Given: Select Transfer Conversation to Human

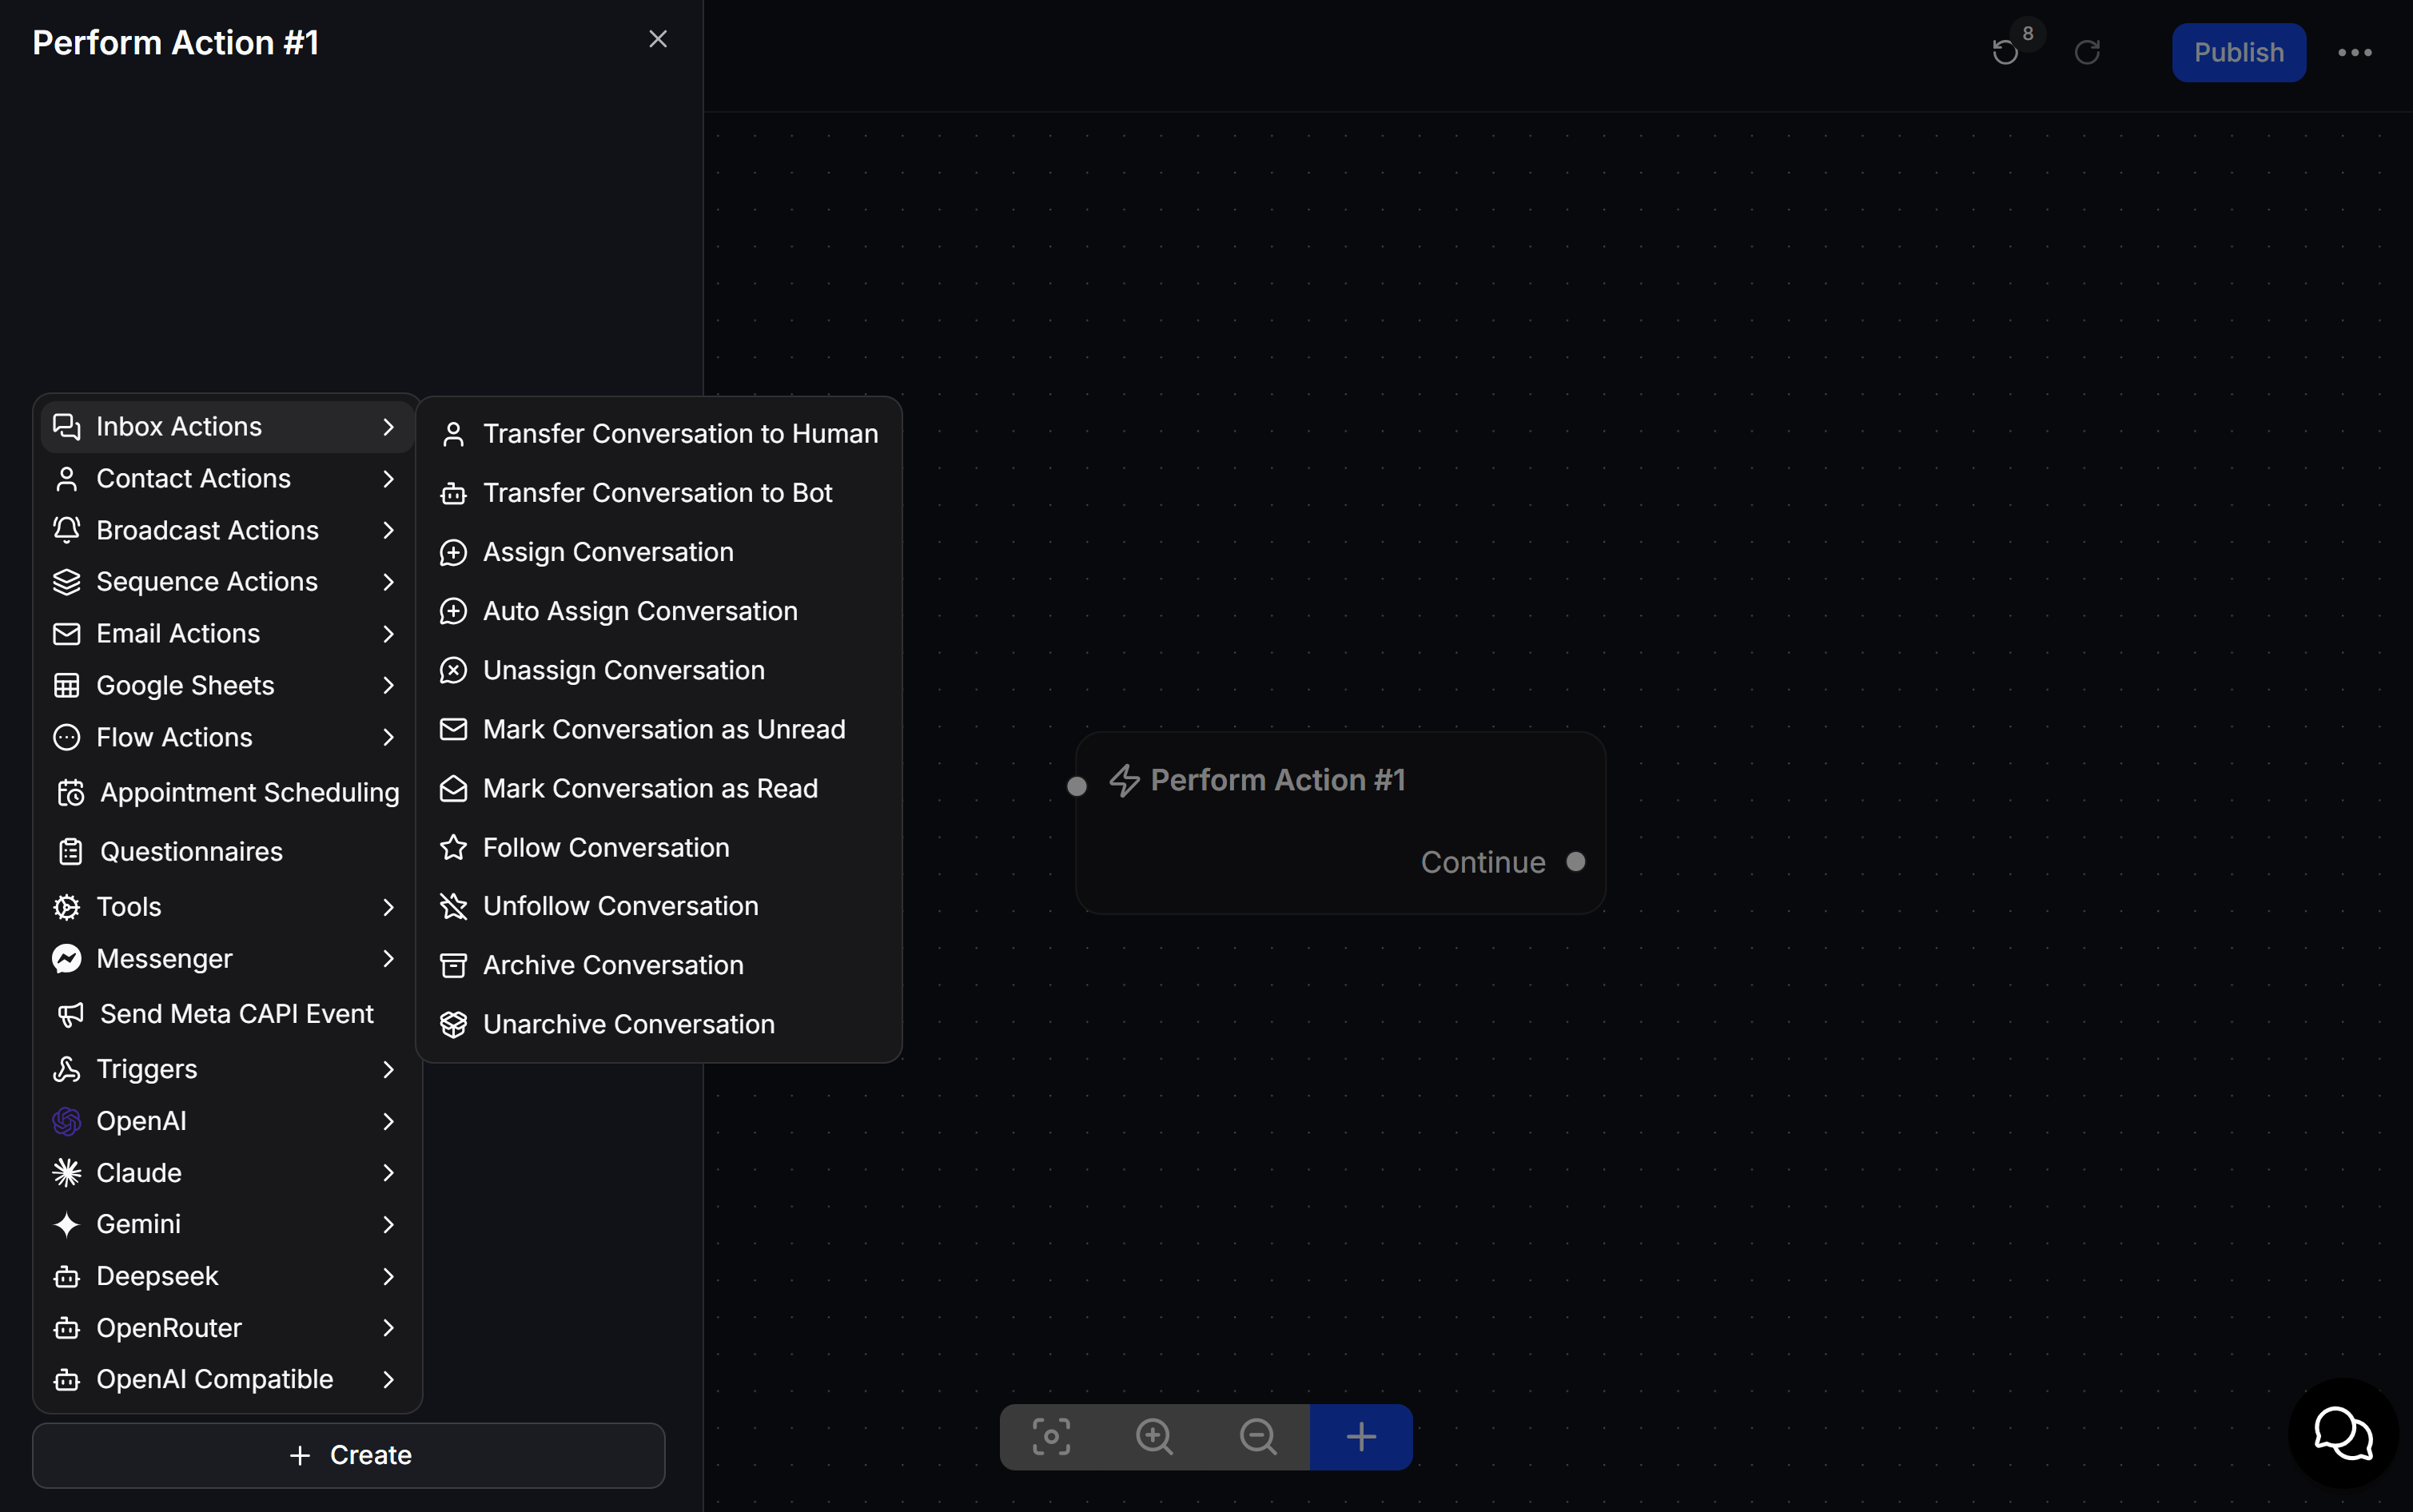Looking at the screenshot, I should [659, 434].
